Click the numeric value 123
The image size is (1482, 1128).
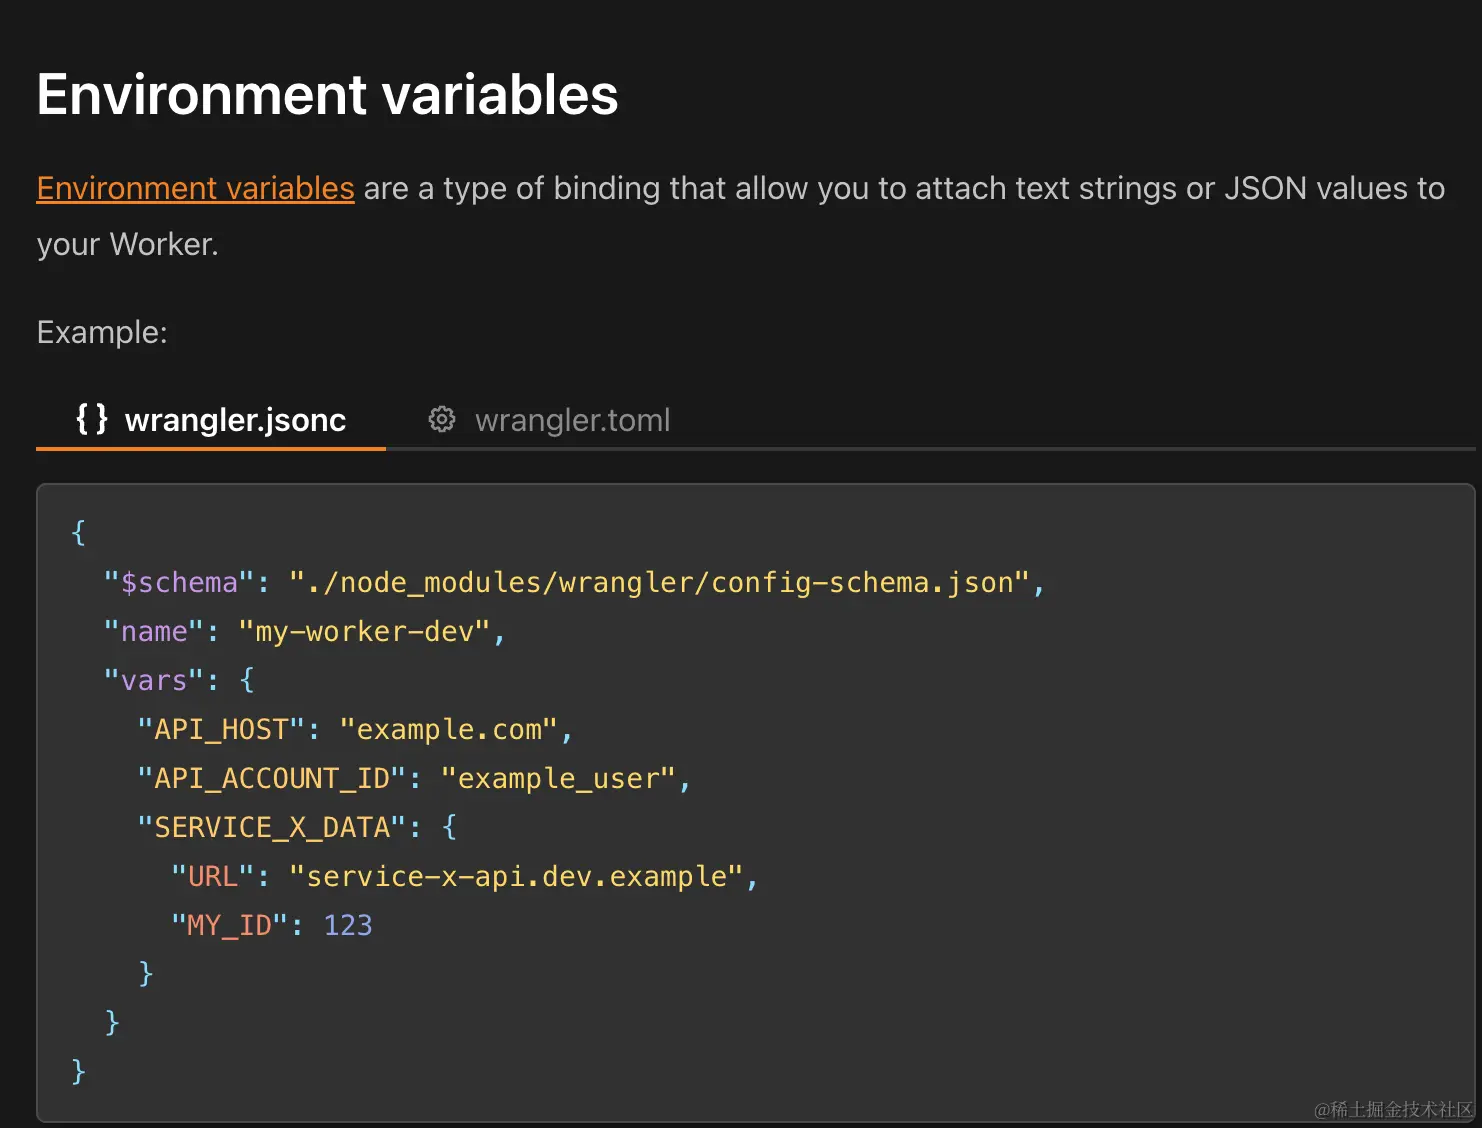click(x=348, y=925)
